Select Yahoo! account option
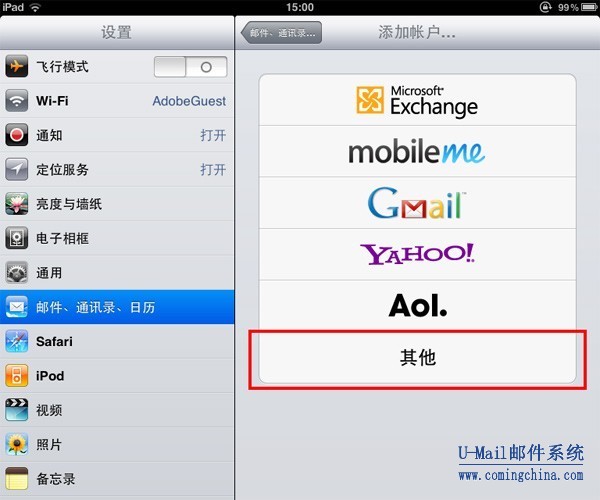The width and height of the screenshot is (600, 500). tap(417, 255)
